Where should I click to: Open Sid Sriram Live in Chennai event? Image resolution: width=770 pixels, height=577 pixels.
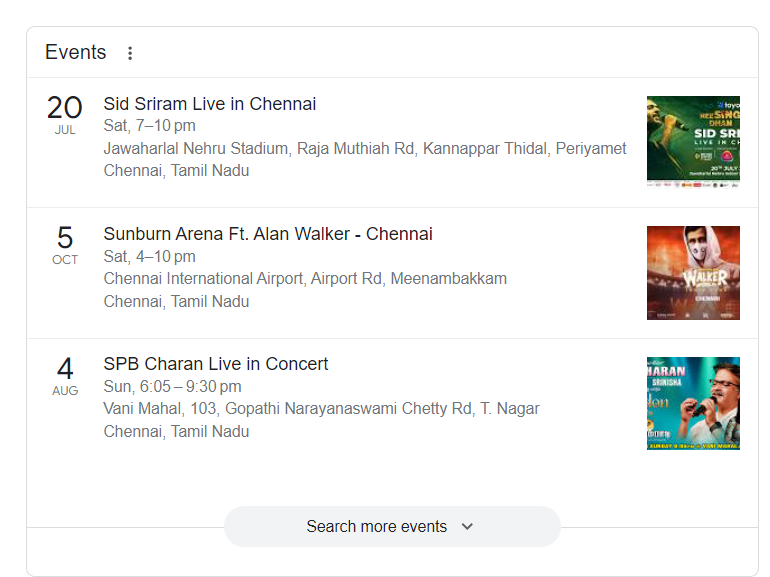[210, 104]
